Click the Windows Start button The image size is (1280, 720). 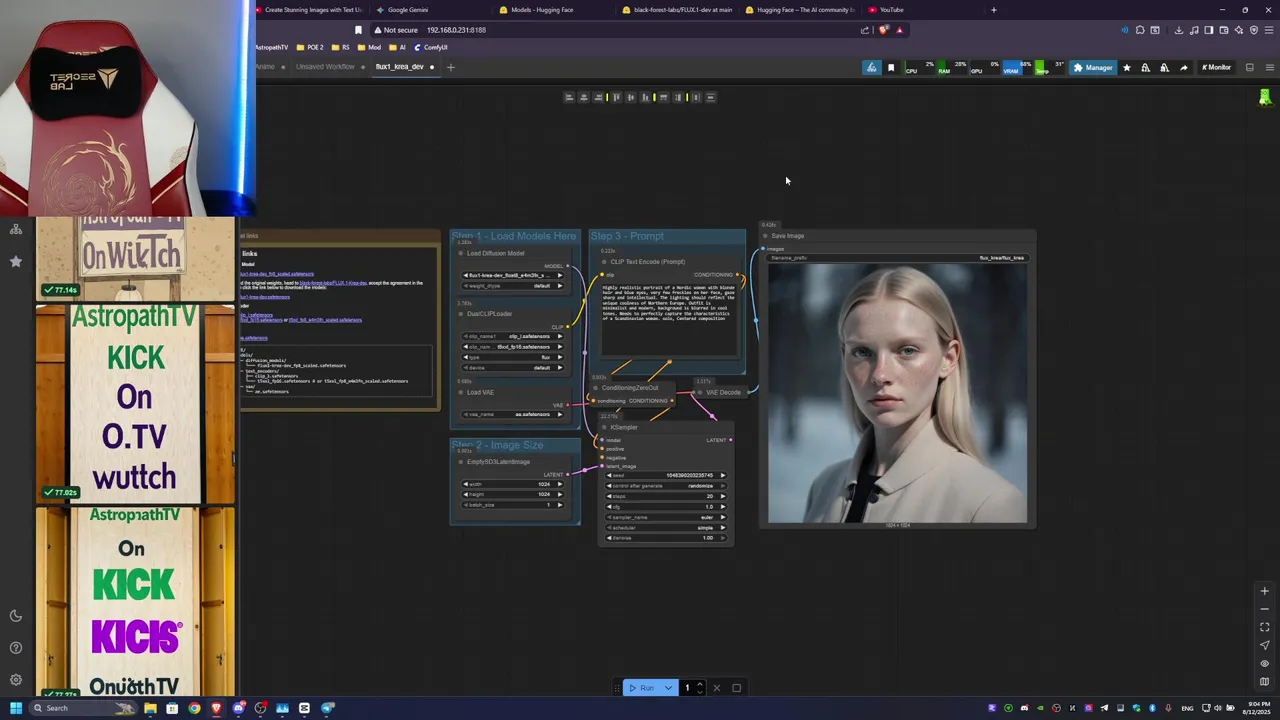15,708
